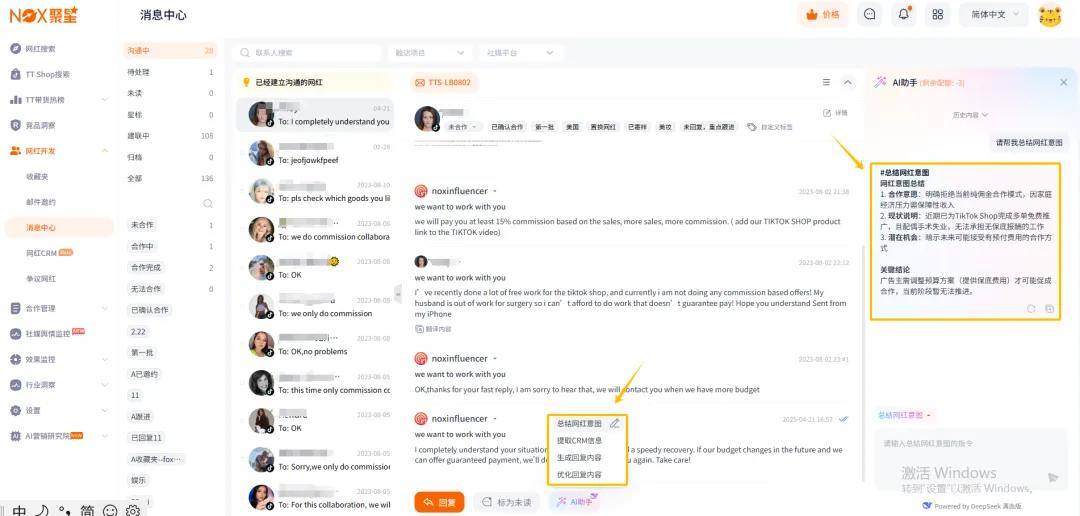
Task: Click the 标为未读 button
Action: click(507, 502)
